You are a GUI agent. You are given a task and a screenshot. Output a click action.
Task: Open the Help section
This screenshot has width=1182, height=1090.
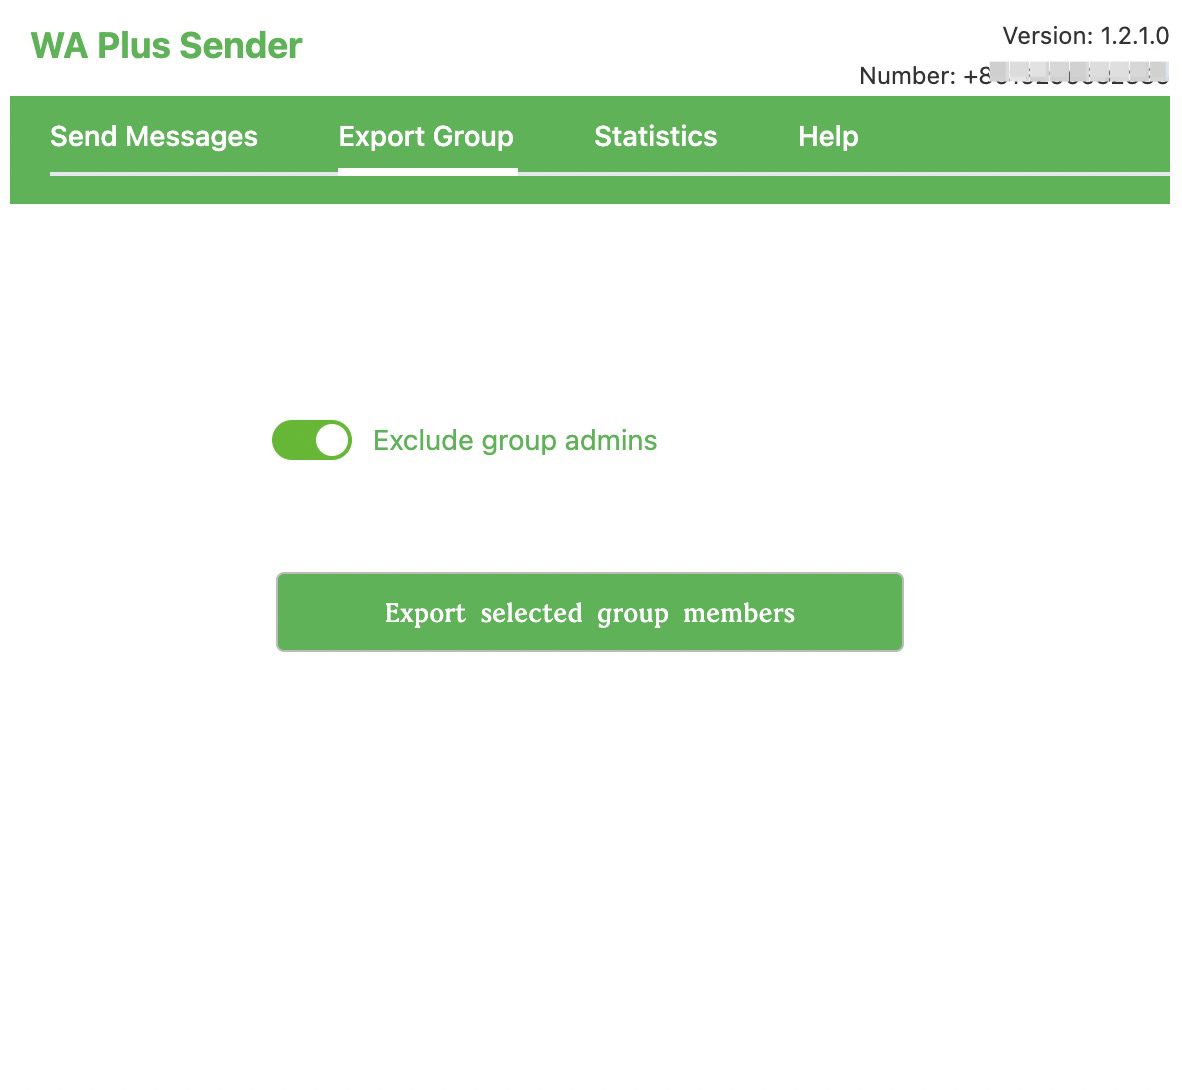tap(828, 136)
